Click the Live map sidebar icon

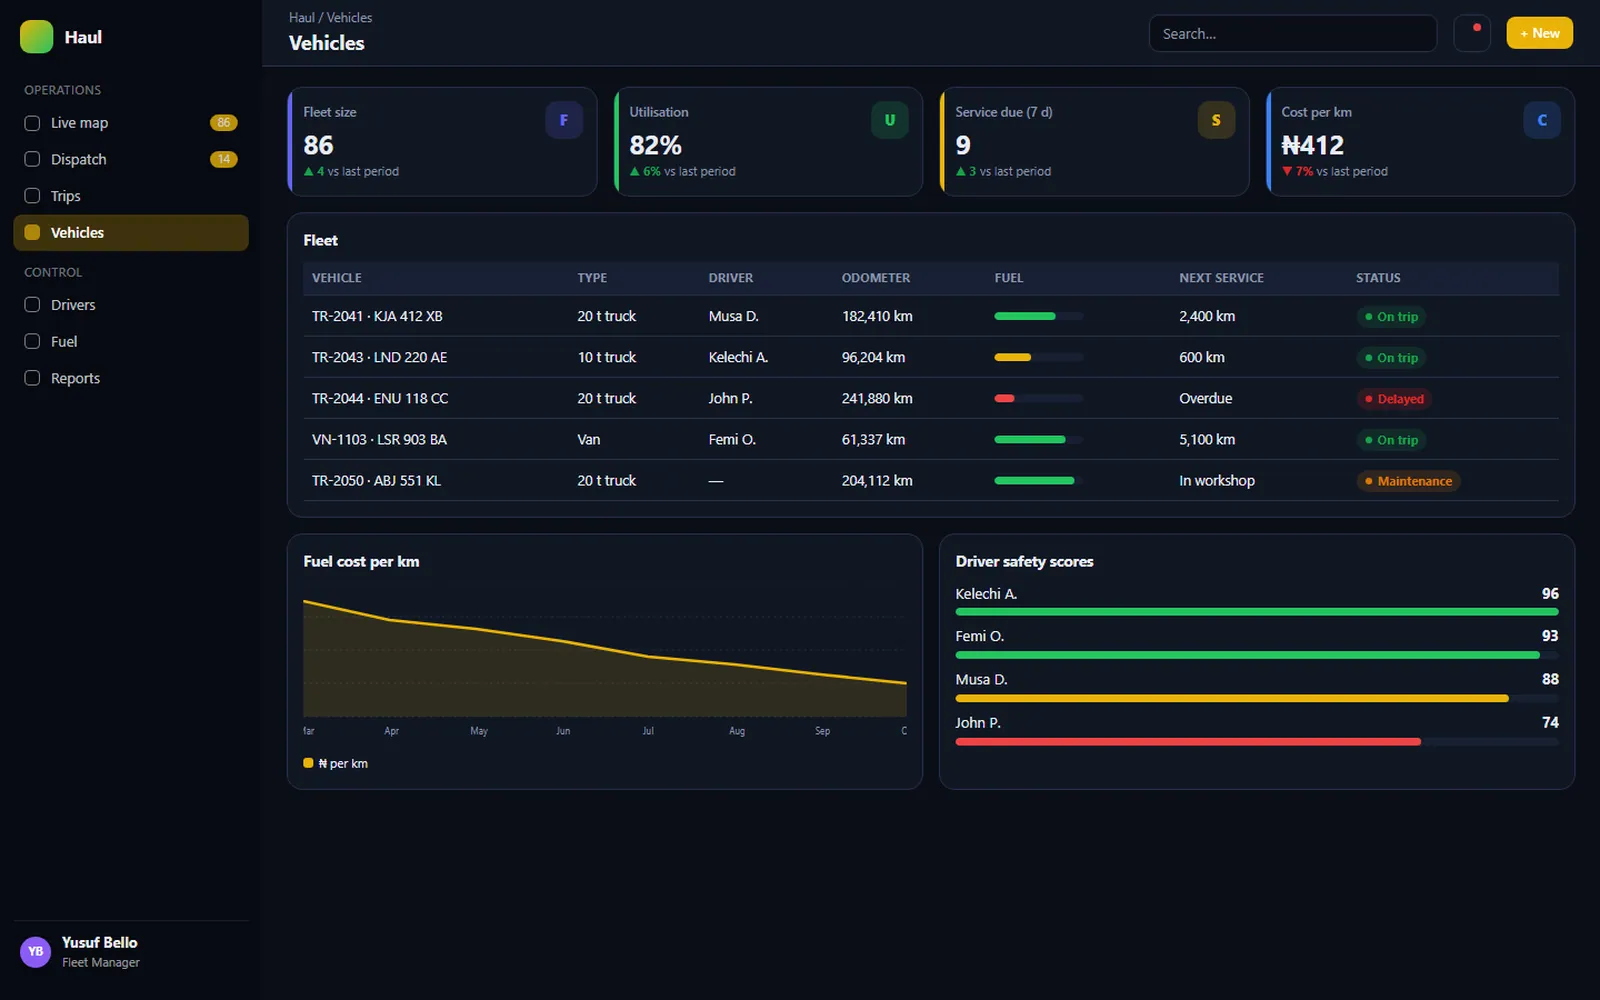(x=32, y=123)
